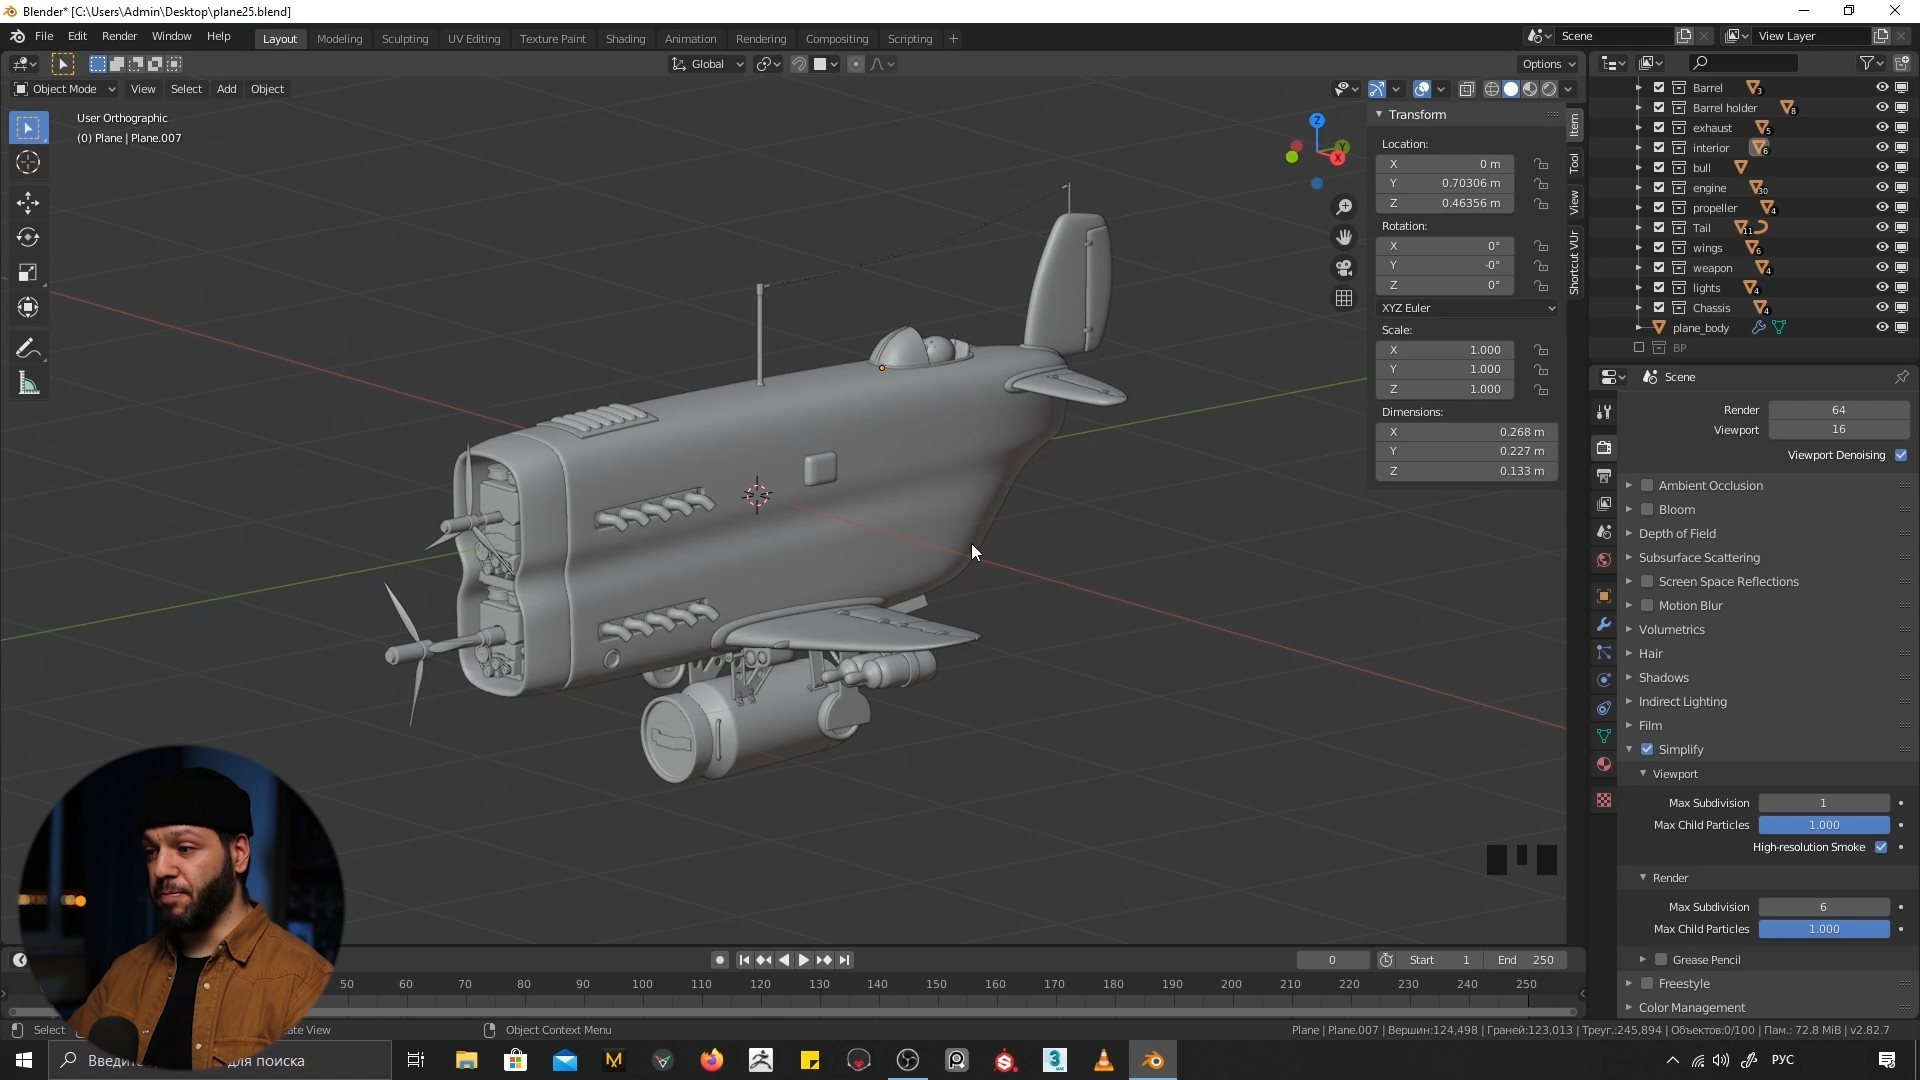Image resolution: width=1920 pixels, height=1080 pixels.
Task: Toggle camera view in viewport
Action: coord(1344,268)
